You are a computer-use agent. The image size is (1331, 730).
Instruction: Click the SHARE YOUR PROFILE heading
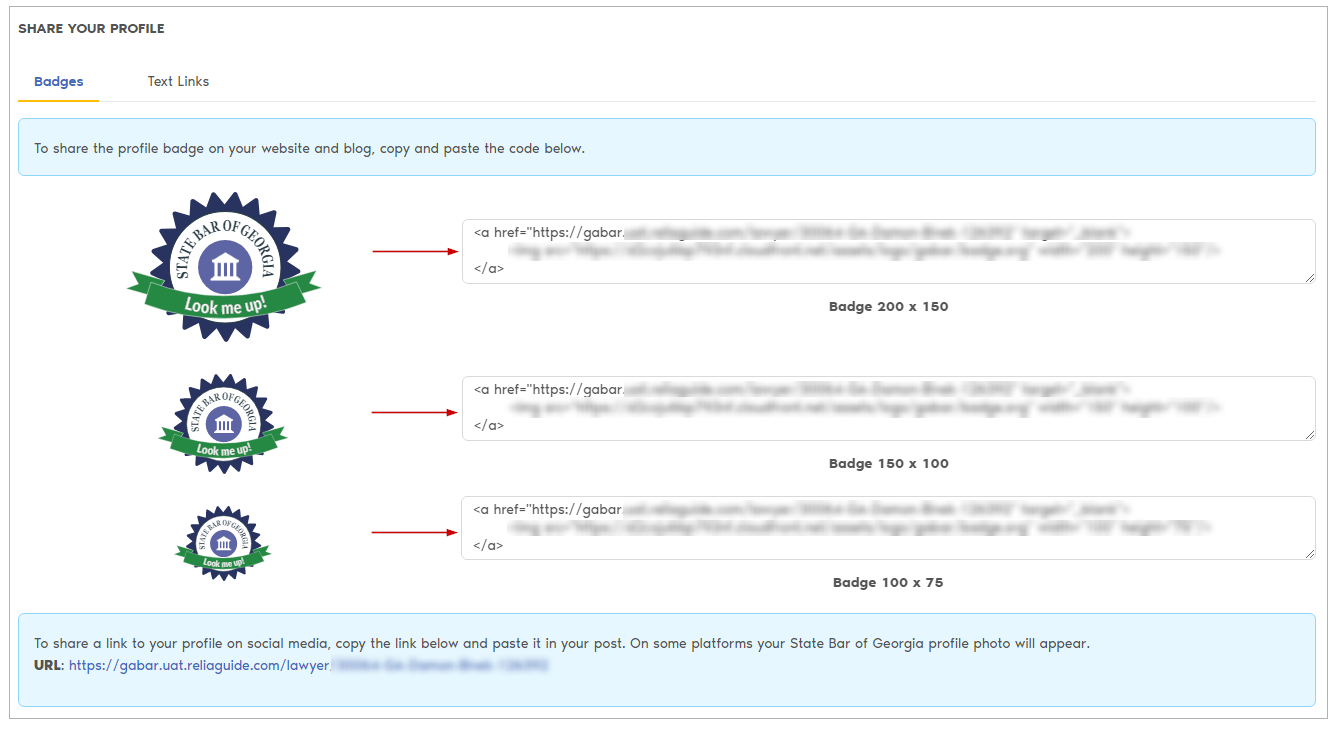[x=91, y=29]
